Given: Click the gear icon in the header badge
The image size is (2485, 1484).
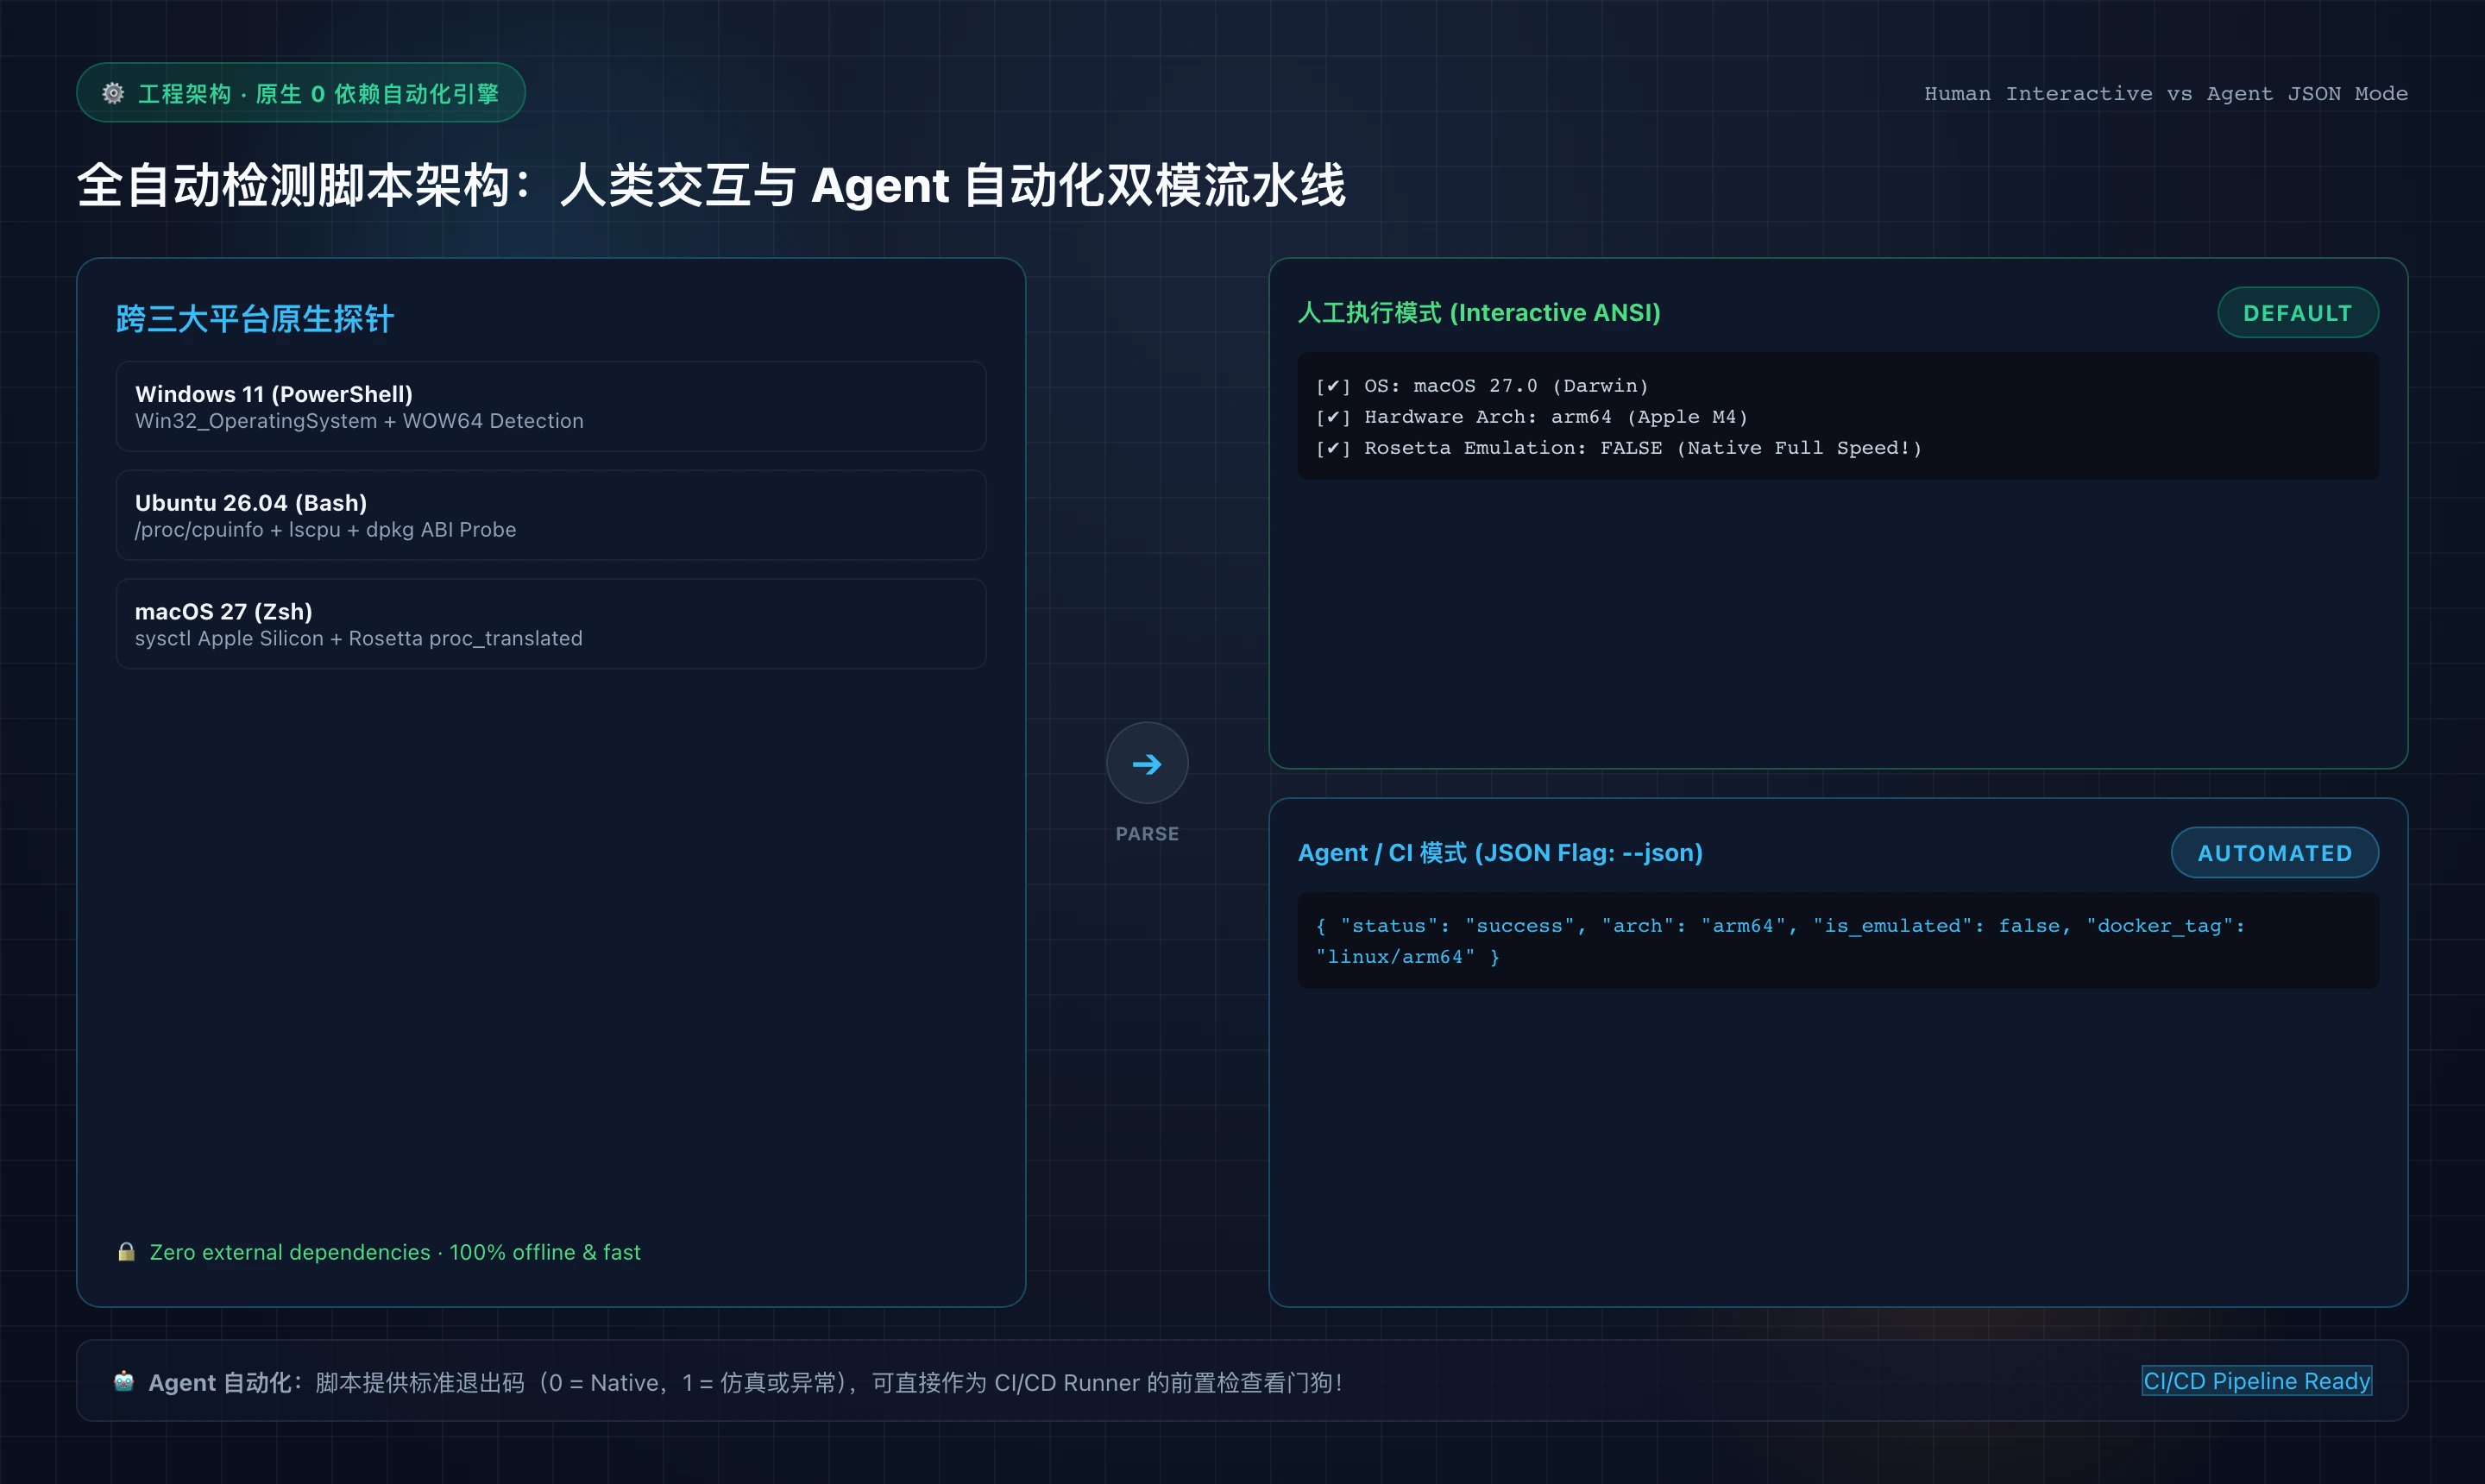Looking at the screenshot, I should coord(113,93).
